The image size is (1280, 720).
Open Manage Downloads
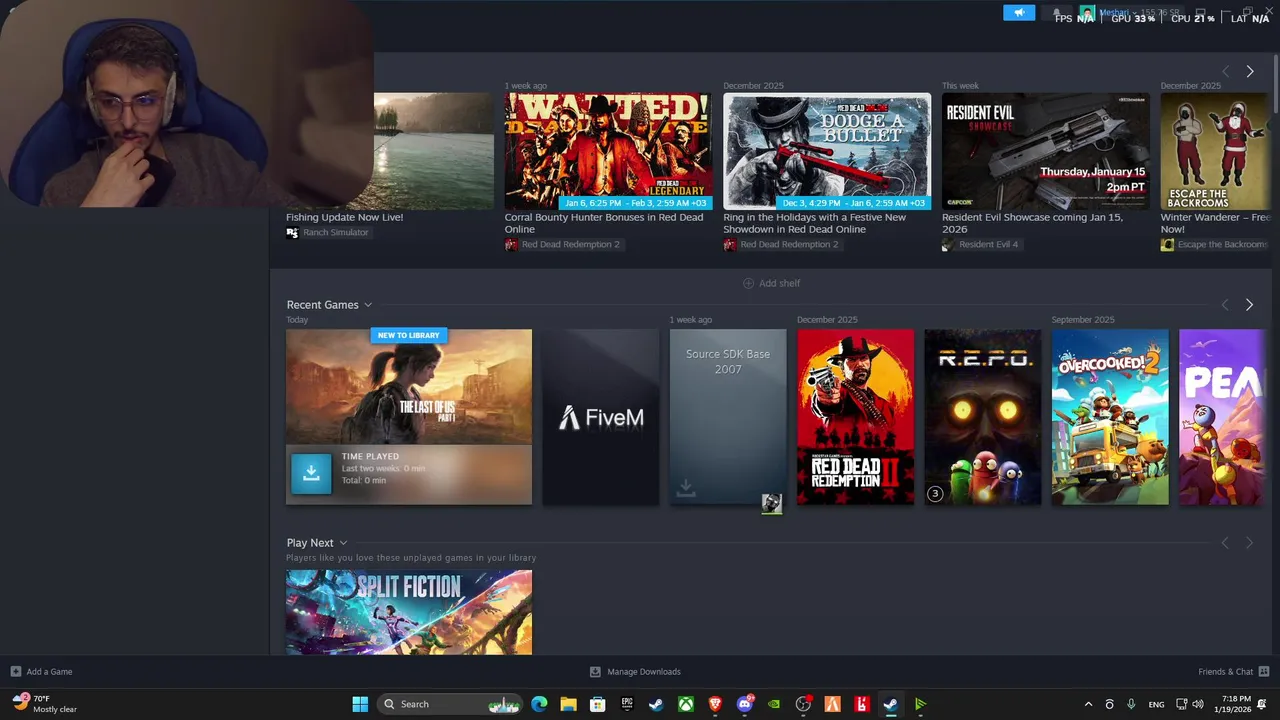point(635,671)
